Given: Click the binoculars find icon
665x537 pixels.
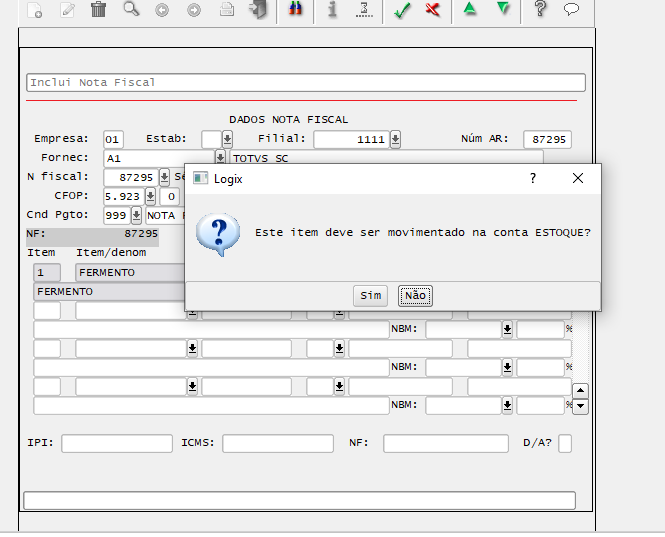Looking at the screenshot, I should pyautogui.click(x=296, y=9).
